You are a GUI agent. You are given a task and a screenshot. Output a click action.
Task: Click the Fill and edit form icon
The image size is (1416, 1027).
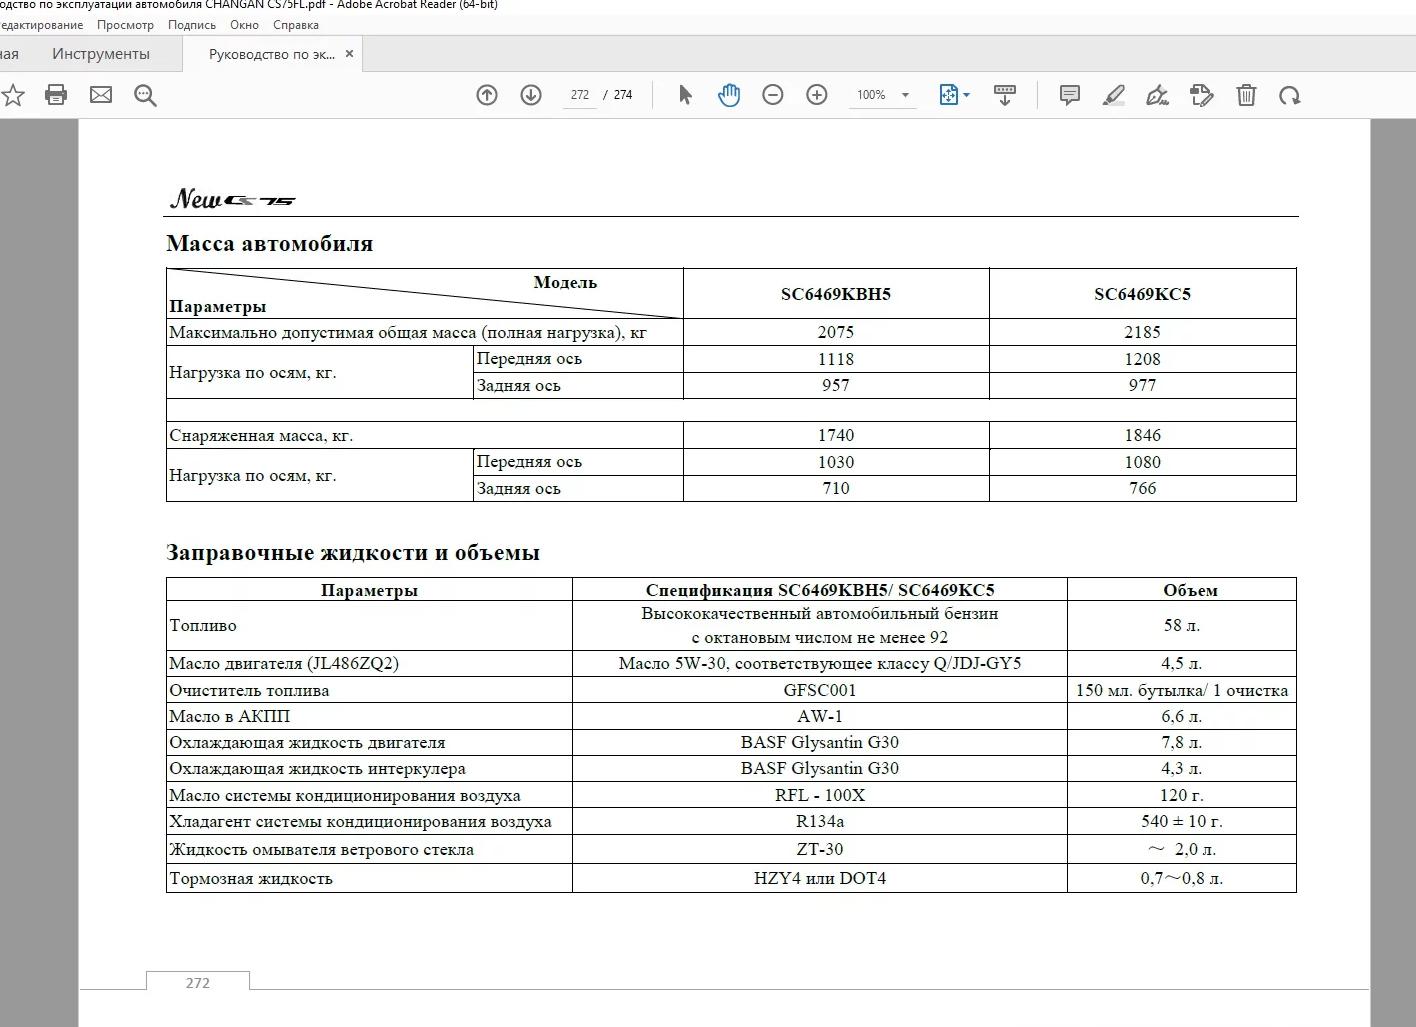click(1202, 95)
